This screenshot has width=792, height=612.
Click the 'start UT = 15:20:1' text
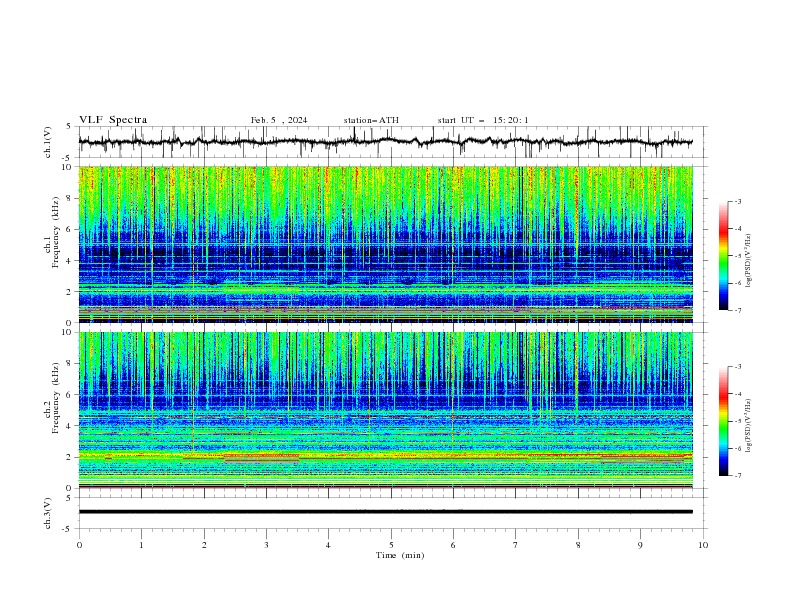click(x=483, y=120)
